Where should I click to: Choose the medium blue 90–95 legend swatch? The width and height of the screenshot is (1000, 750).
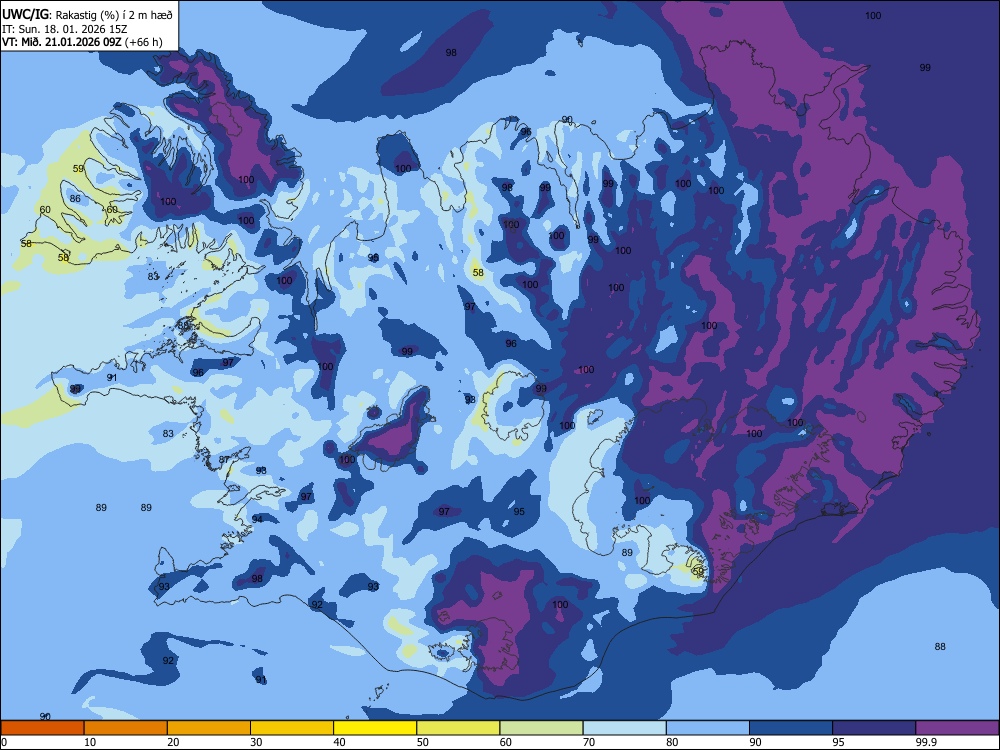pyautogui.click(x=791, y=728)
